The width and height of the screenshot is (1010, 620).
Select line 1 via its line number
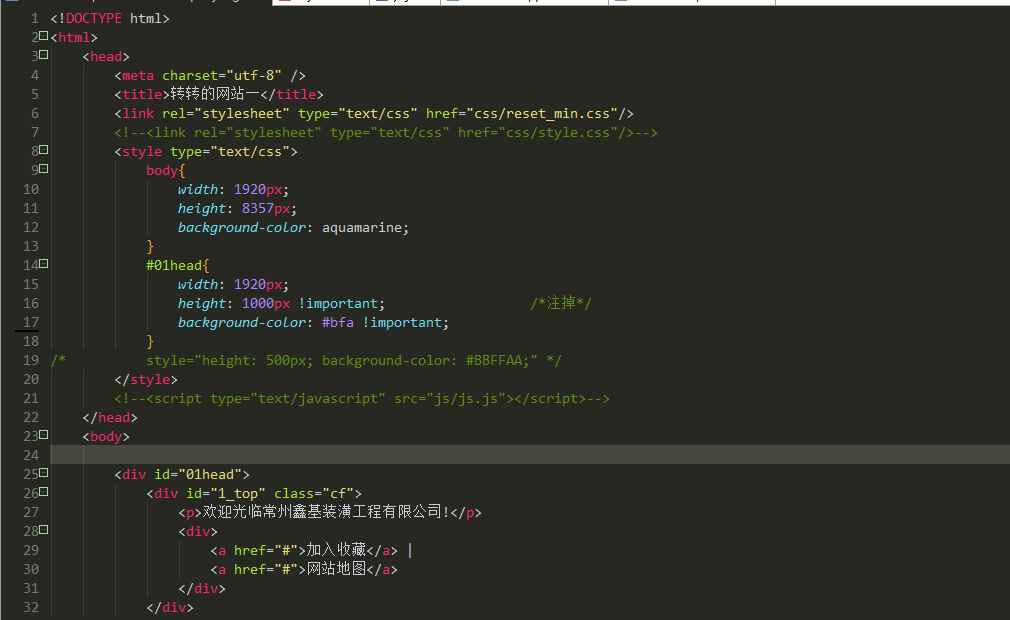(x=35, y=19)
